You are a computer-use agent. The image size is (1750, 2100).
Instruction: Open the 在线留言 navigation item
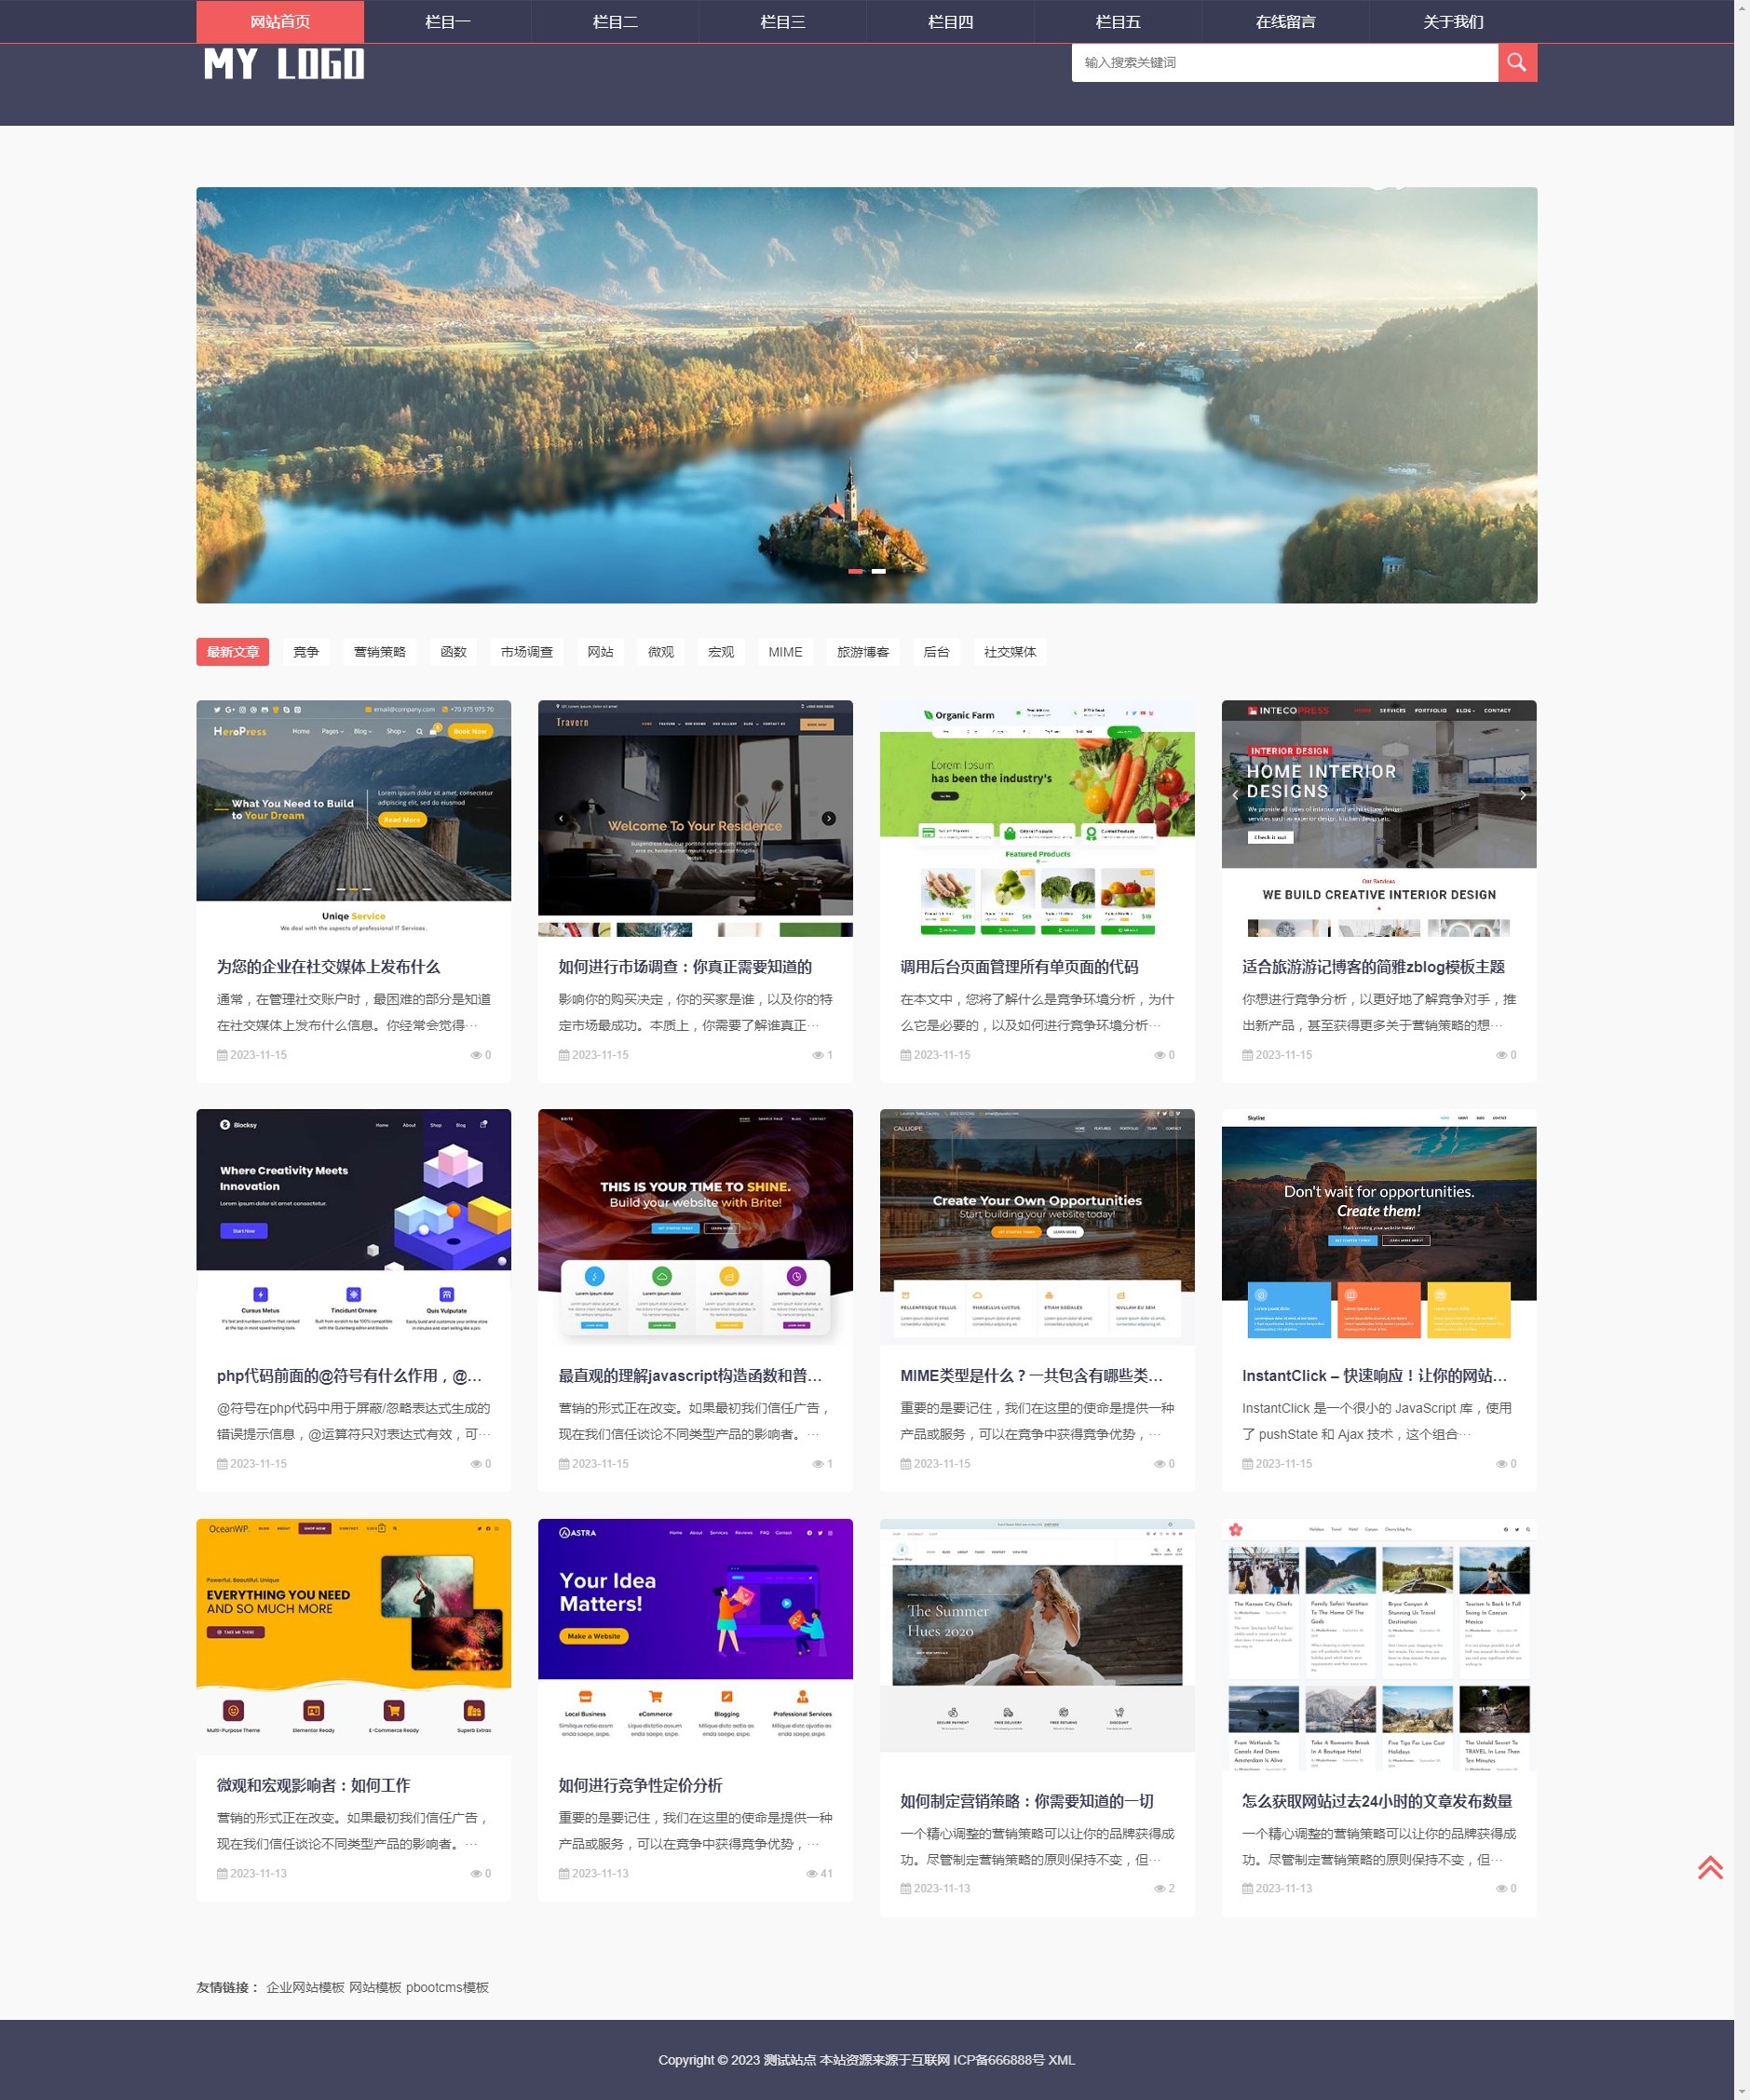[1285, 22]
